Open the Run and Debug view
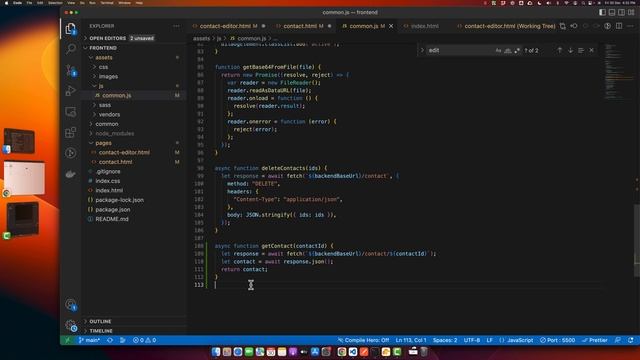Screen dimensions: 640x360 point(71,91)
